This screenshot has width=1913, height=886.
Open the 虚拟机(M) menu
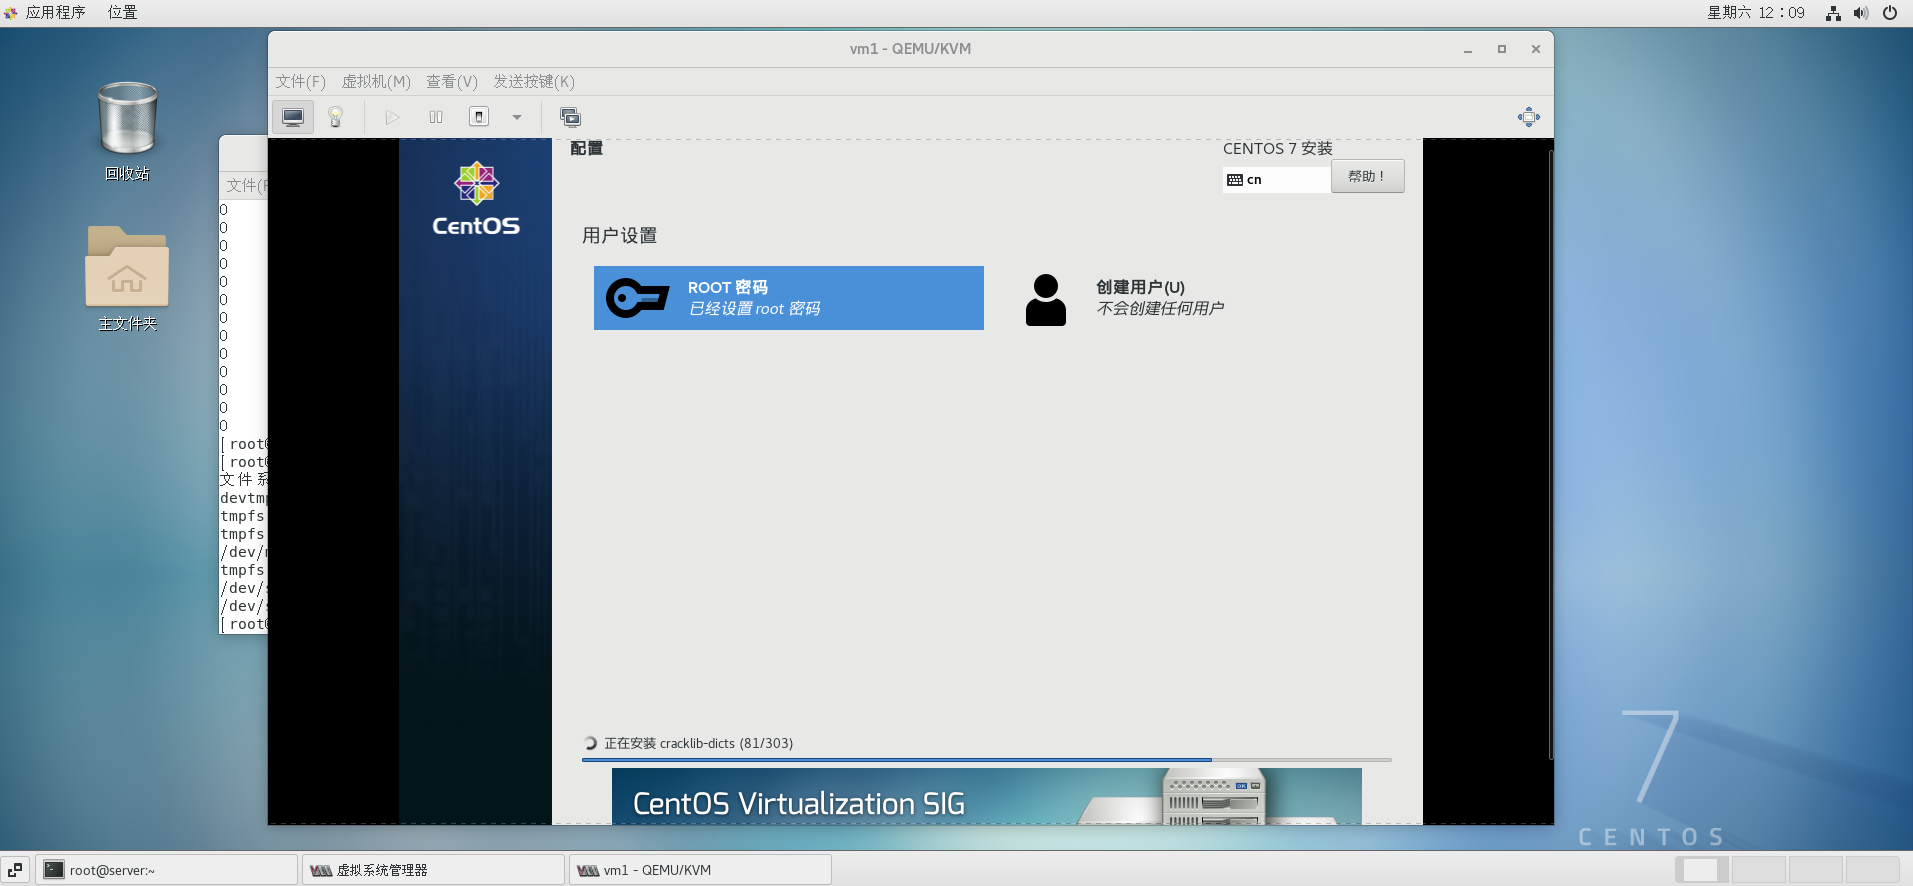[x=376, y=82]
